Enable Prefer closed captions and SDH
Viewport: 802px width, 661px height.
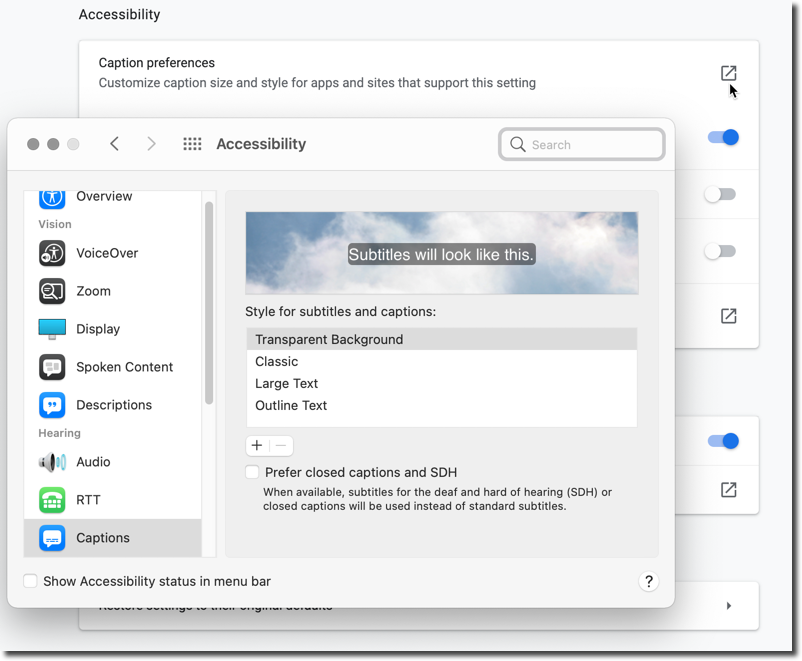click(252, 472)
